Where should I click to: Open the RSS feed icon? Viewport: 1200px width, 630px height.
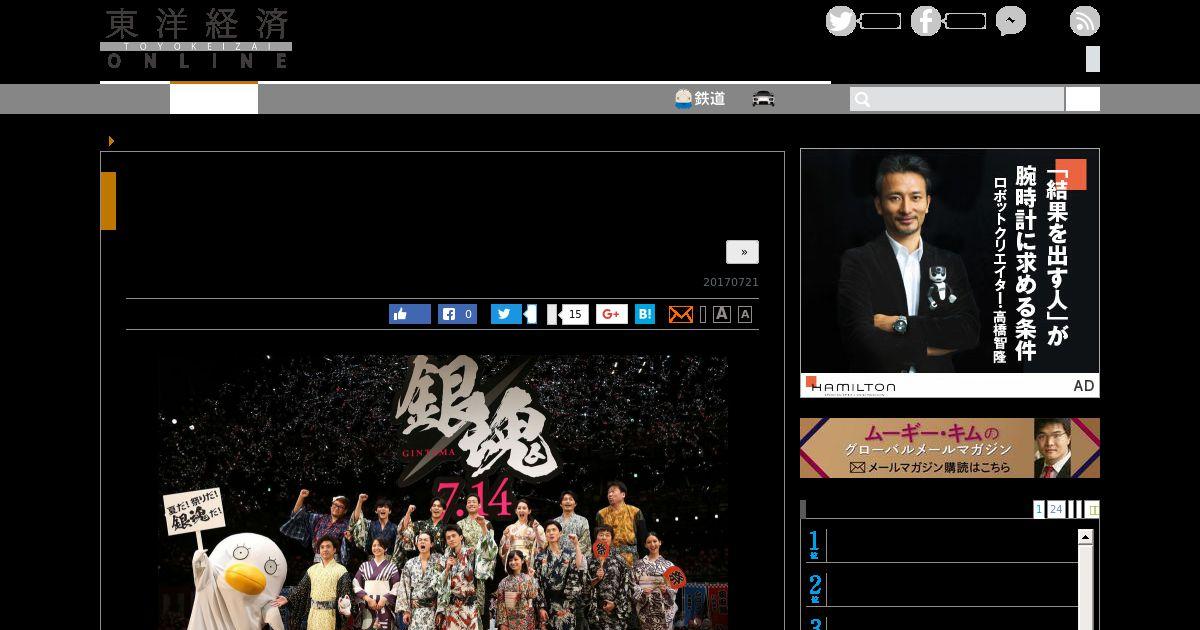pyautogui.click(x=1085, y=21)
